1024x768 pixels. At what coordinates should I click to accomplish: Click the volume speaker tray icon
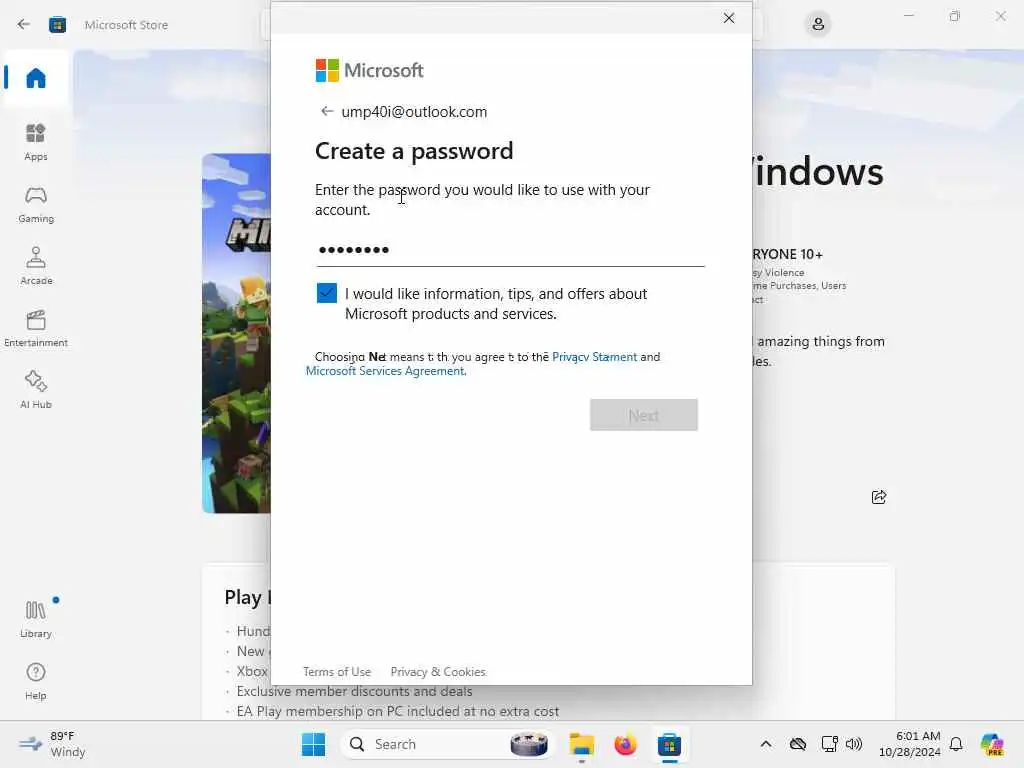click(x=854, y=744)
